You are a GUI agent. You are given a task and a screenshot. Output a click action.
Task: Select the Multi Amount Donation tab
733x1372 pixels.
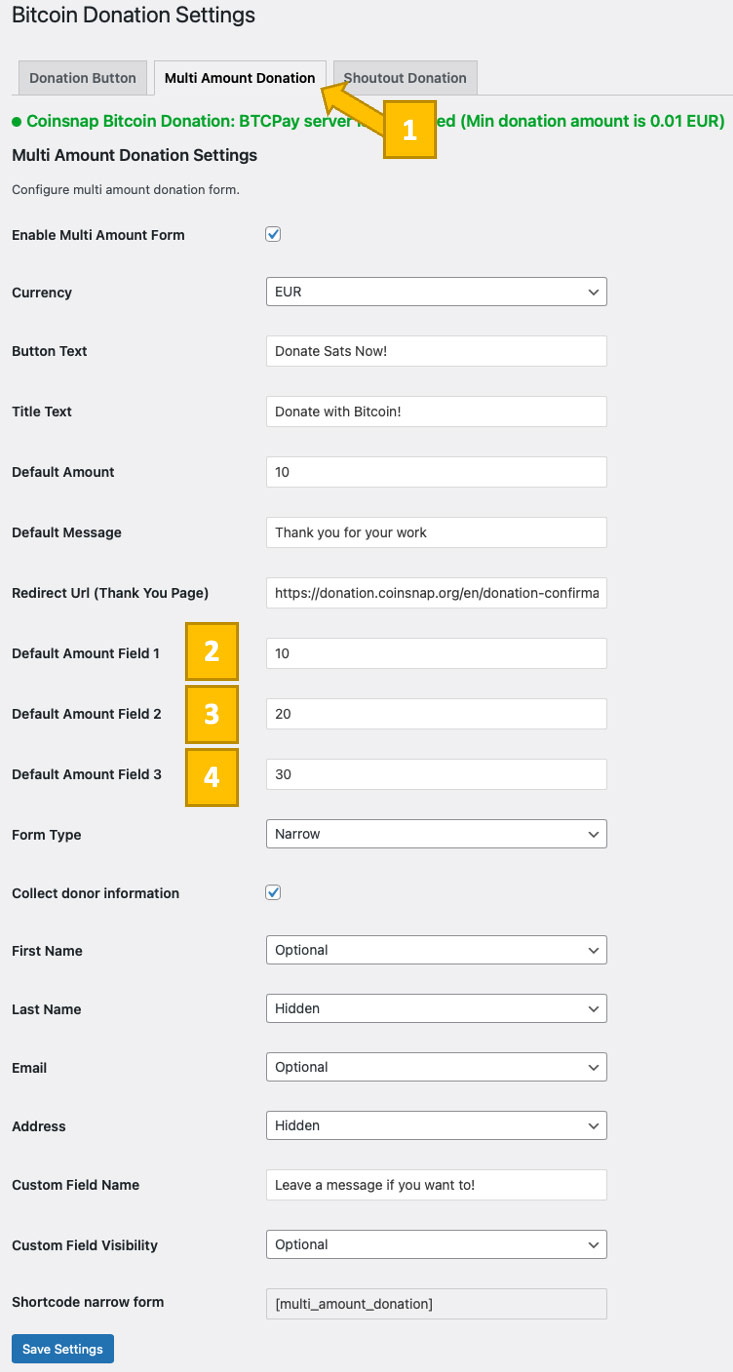(239, 78)
